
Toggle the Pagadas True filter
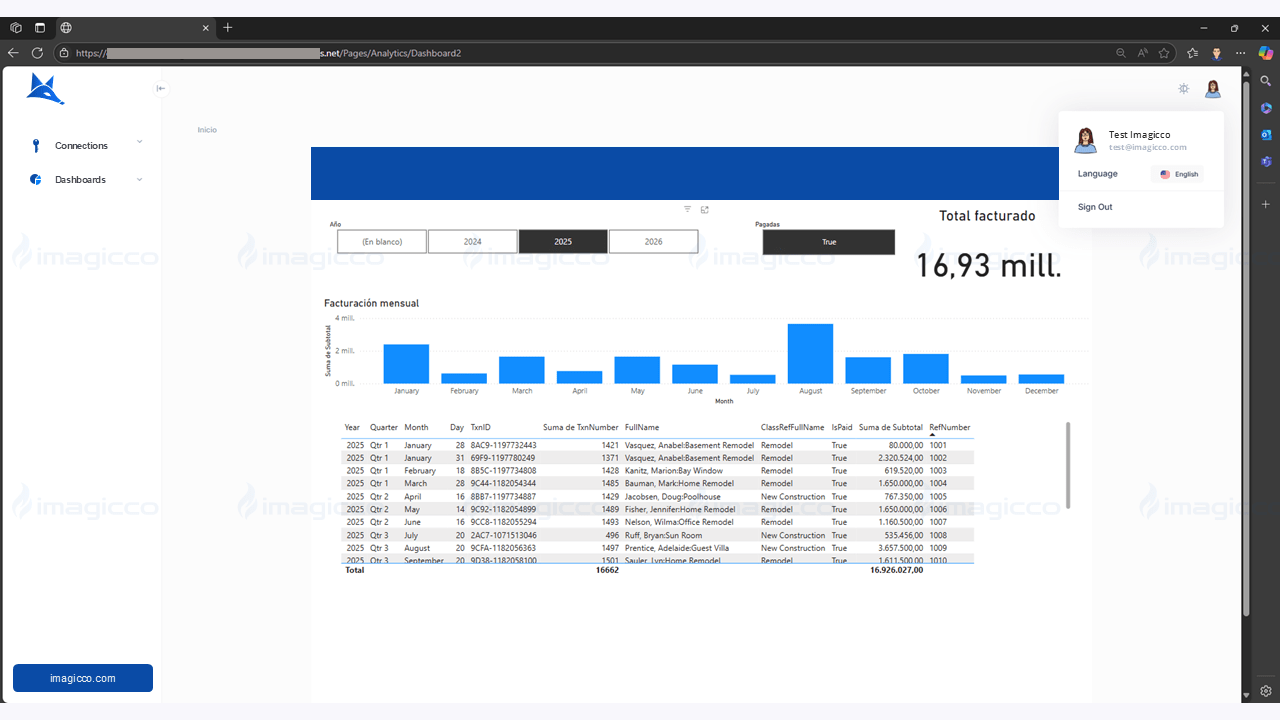click(828, 242)
